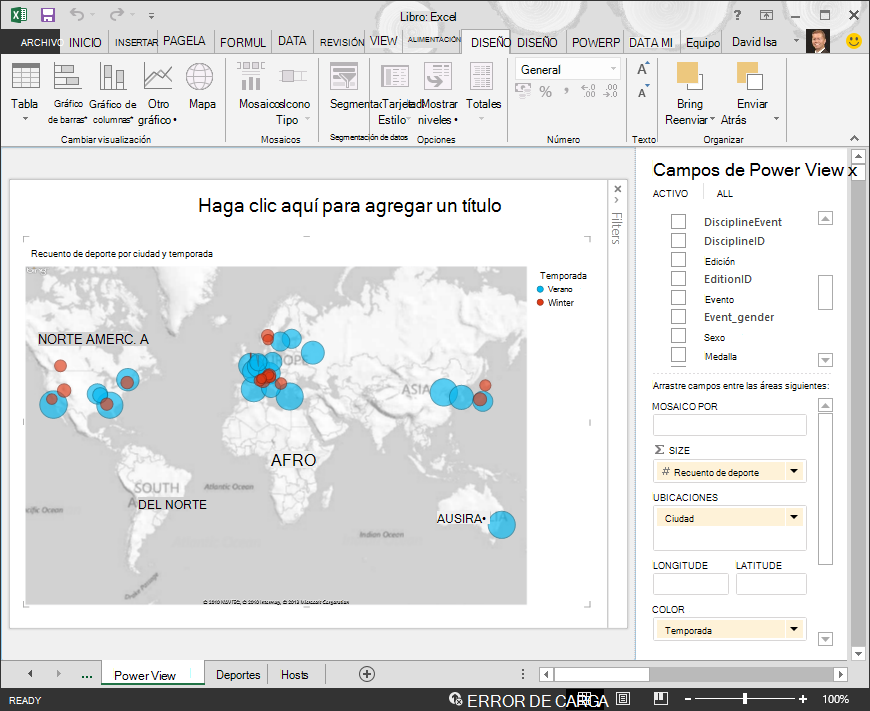Open the Temporada color field dropdown
This screenshot has width=870, height=711.
[x=794, y=629]
